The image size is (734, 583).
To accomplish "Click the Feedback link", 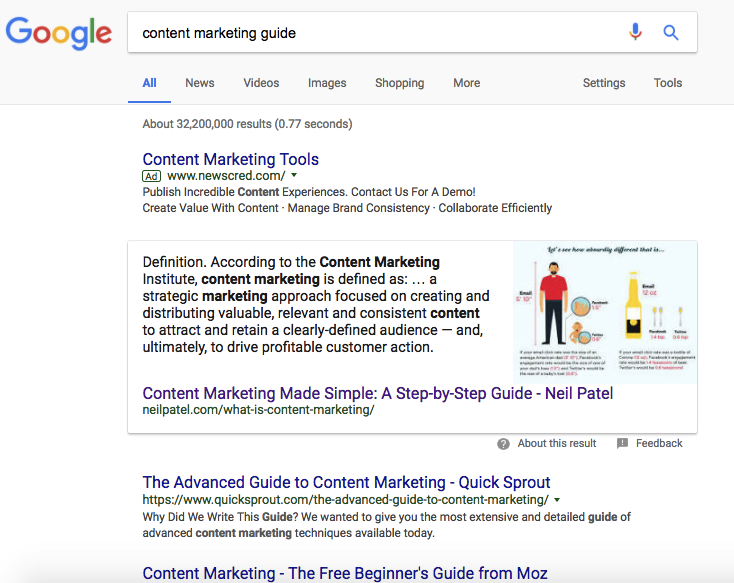I will [x=659, y=443].
